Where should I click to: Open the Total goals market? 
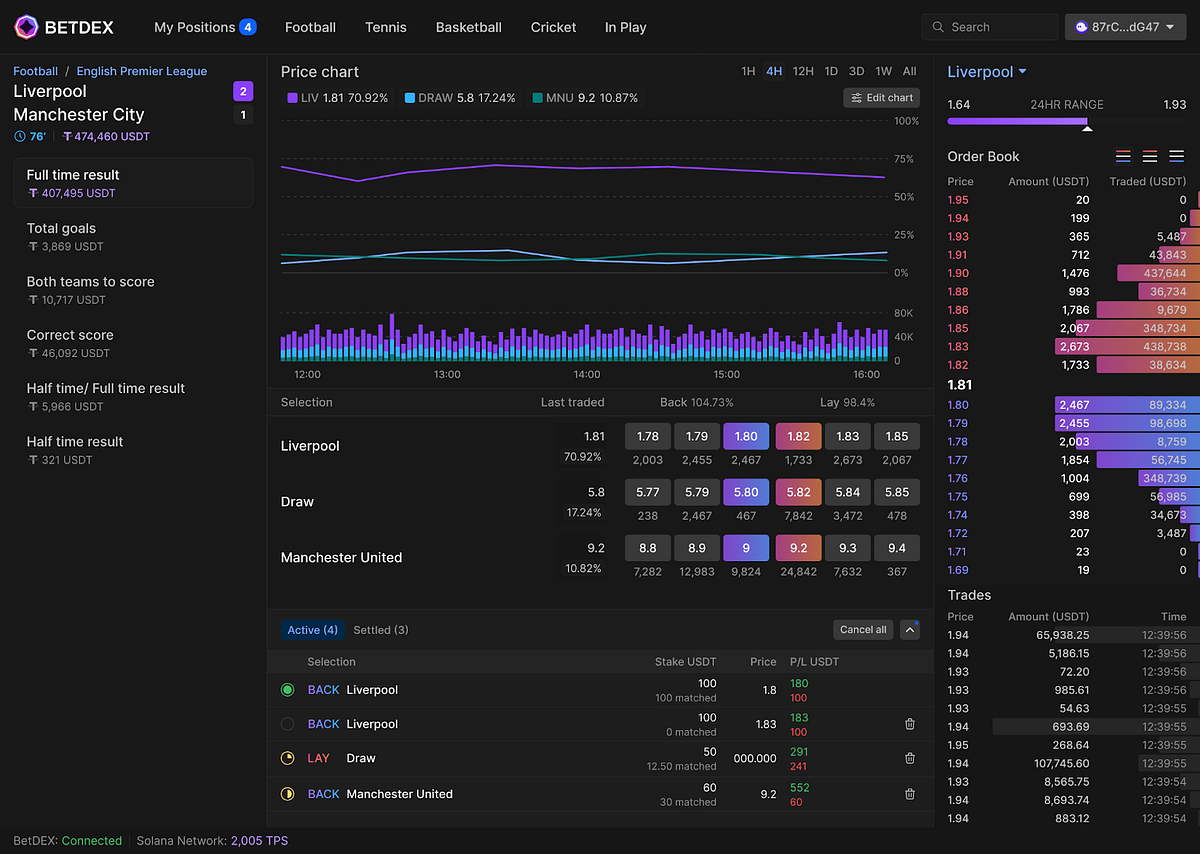[x=133, y=236]
